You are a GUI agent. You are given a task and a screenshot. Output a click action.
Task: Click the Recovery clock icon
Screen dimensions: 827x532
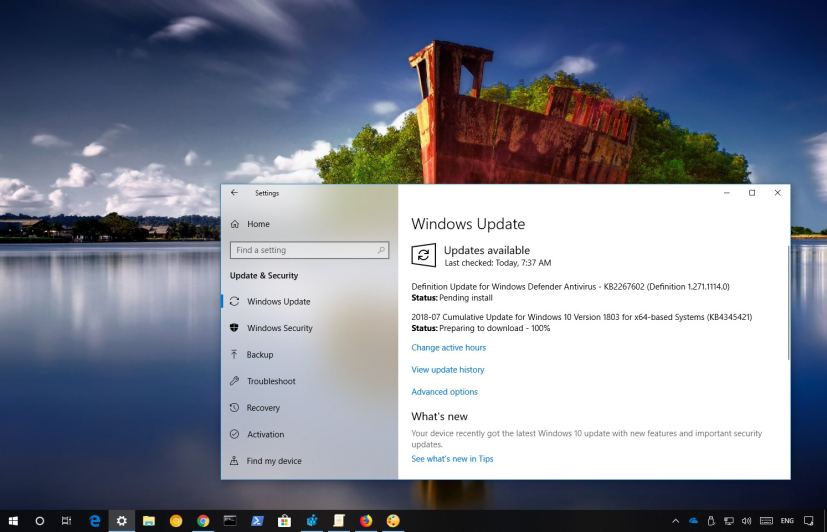pyautogui.click(x=234, y=408)
